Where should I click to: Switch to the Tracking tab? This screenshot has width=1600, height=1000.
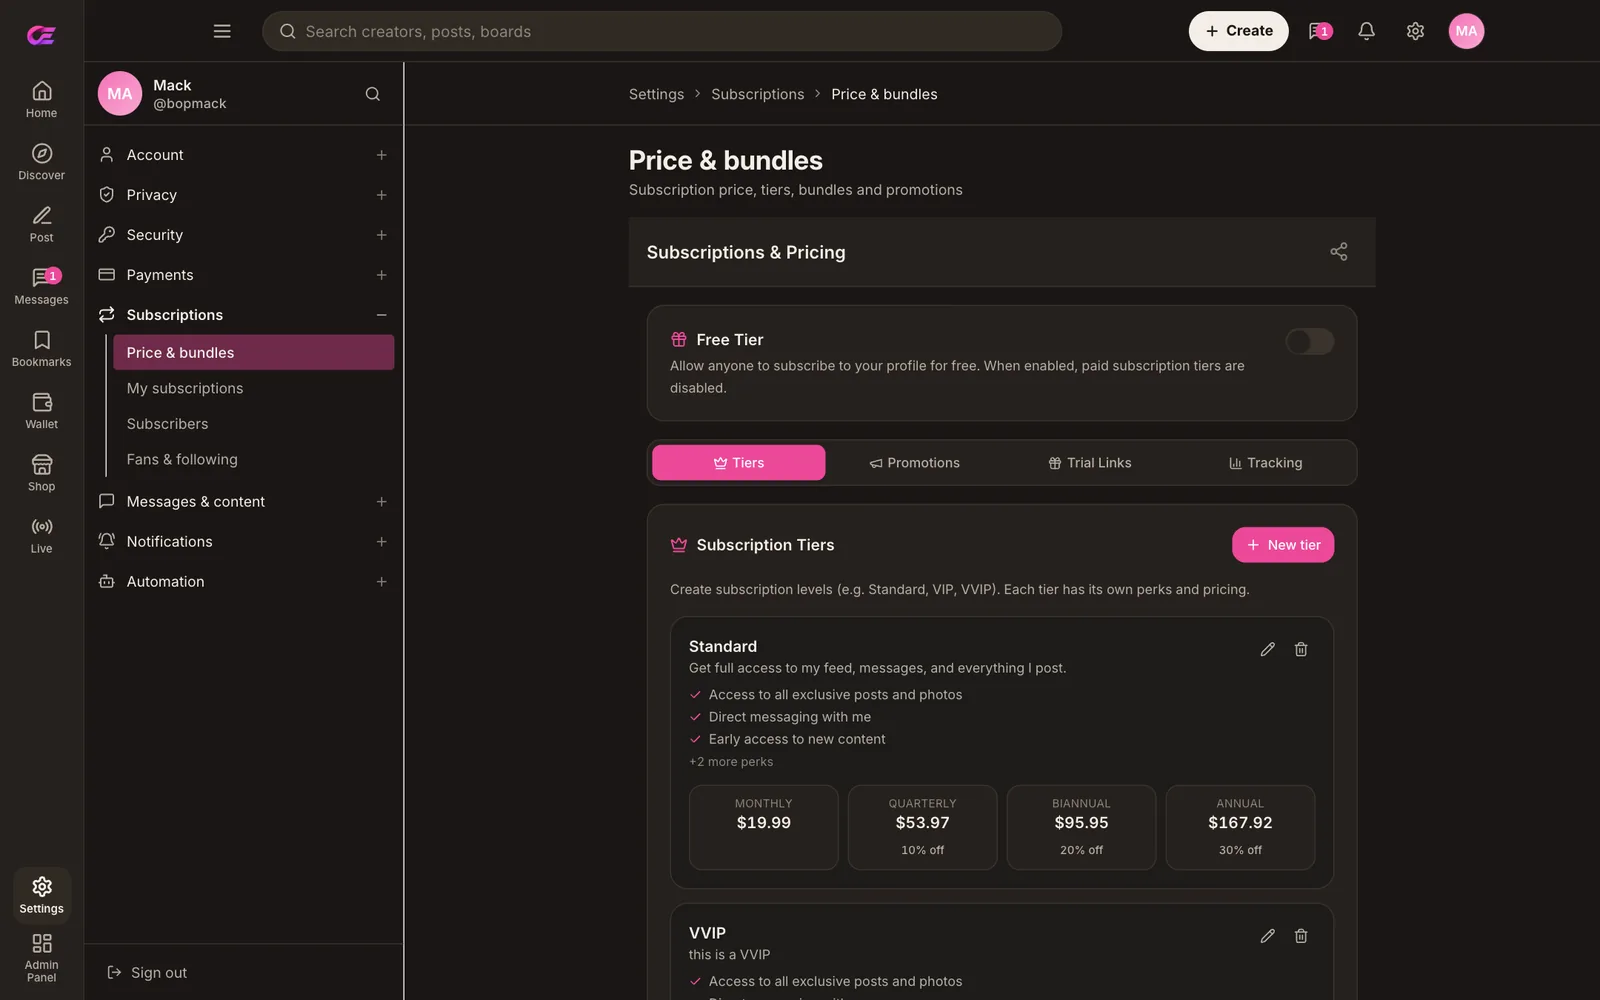[1265, 463]
